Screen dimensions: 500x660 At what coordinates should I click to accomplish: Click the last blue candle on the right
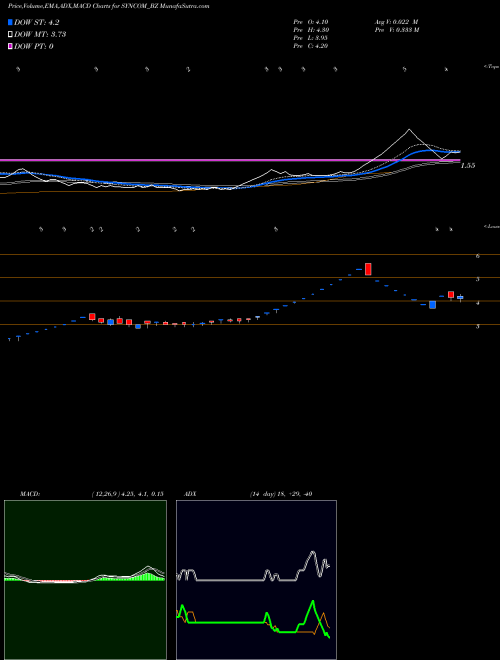(460, 298)
